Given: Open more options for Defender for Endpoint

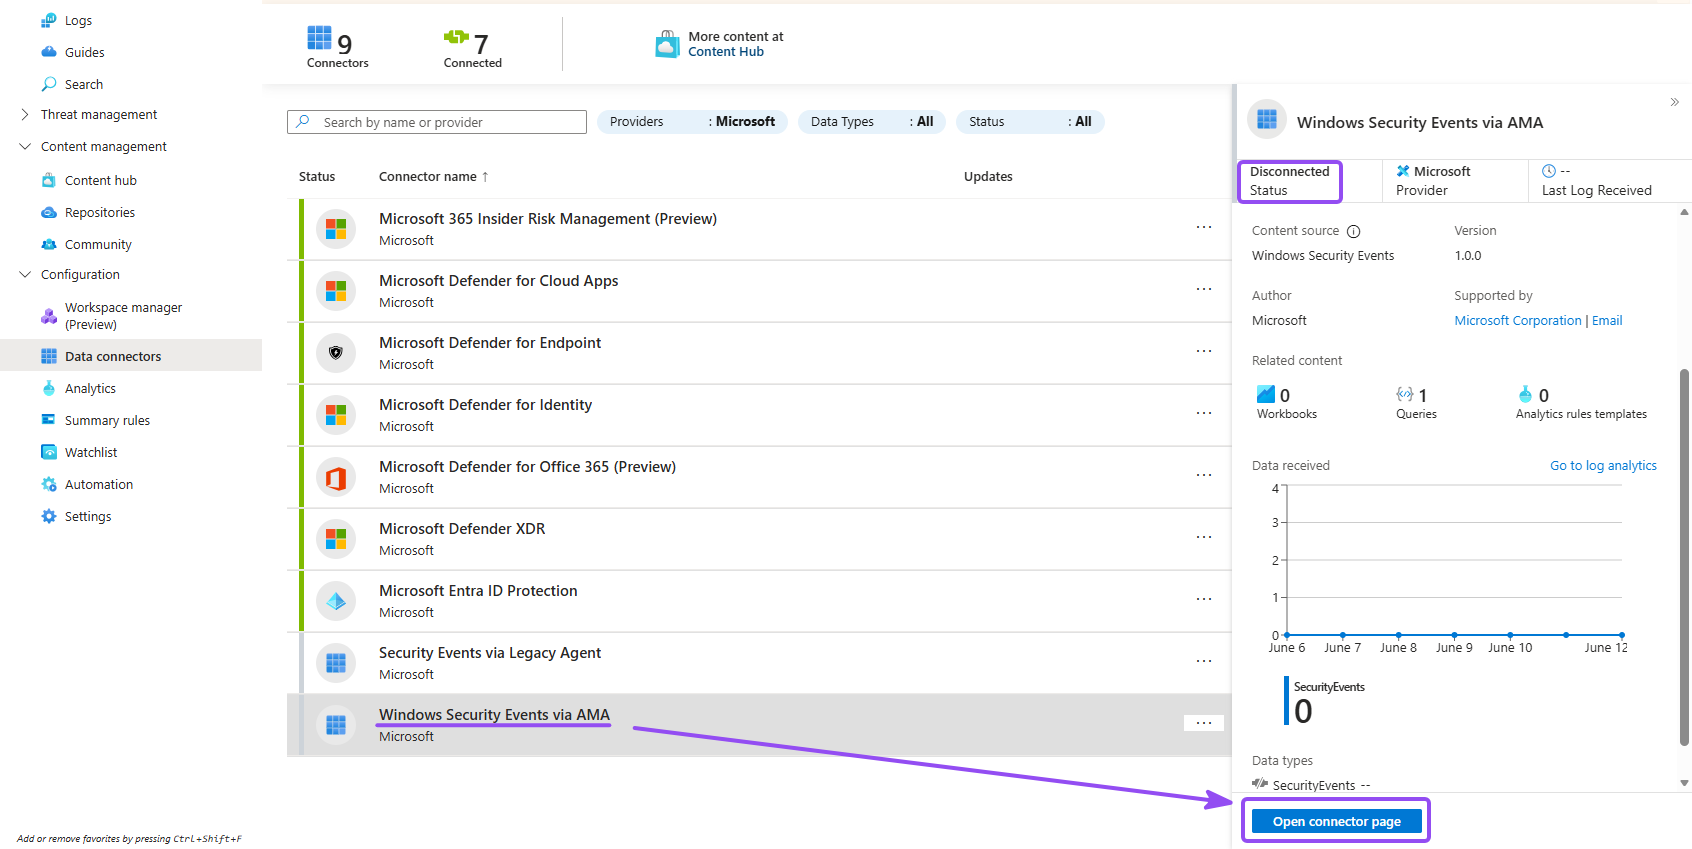Looking at the screenshot, I should point(1204,351).
